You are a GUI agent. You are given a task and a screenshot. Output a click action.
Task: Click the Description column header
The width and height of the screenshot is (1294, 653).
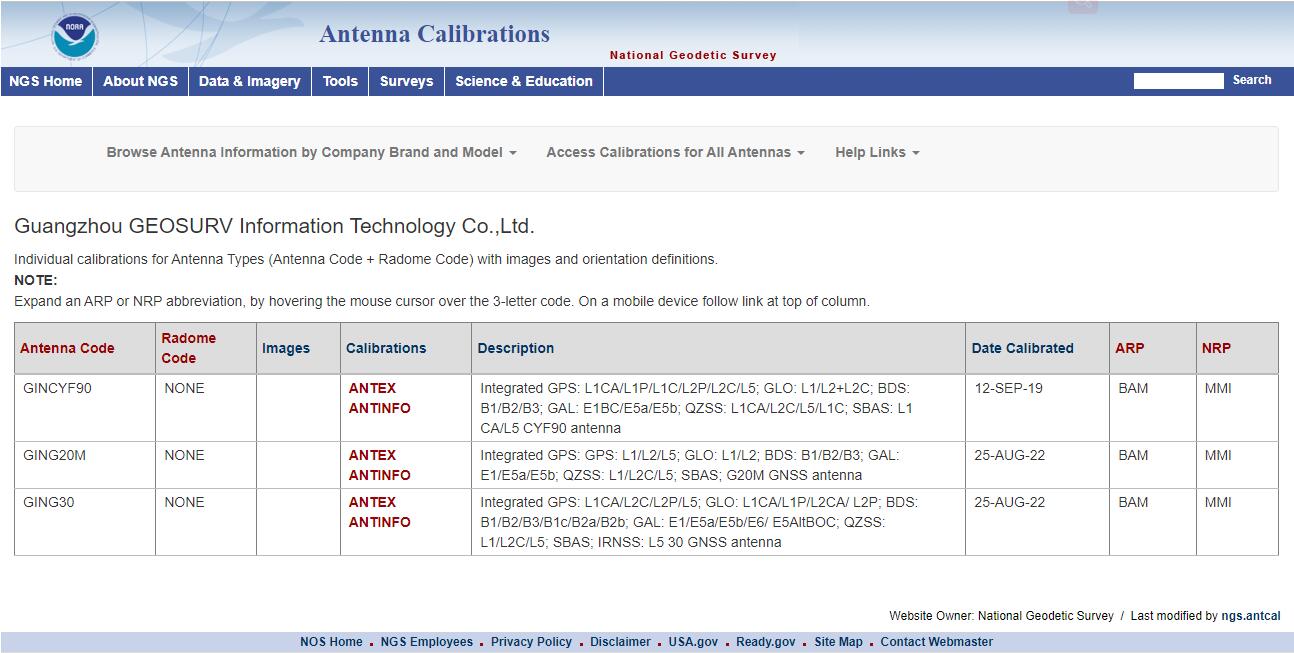[x=516, y=348]
